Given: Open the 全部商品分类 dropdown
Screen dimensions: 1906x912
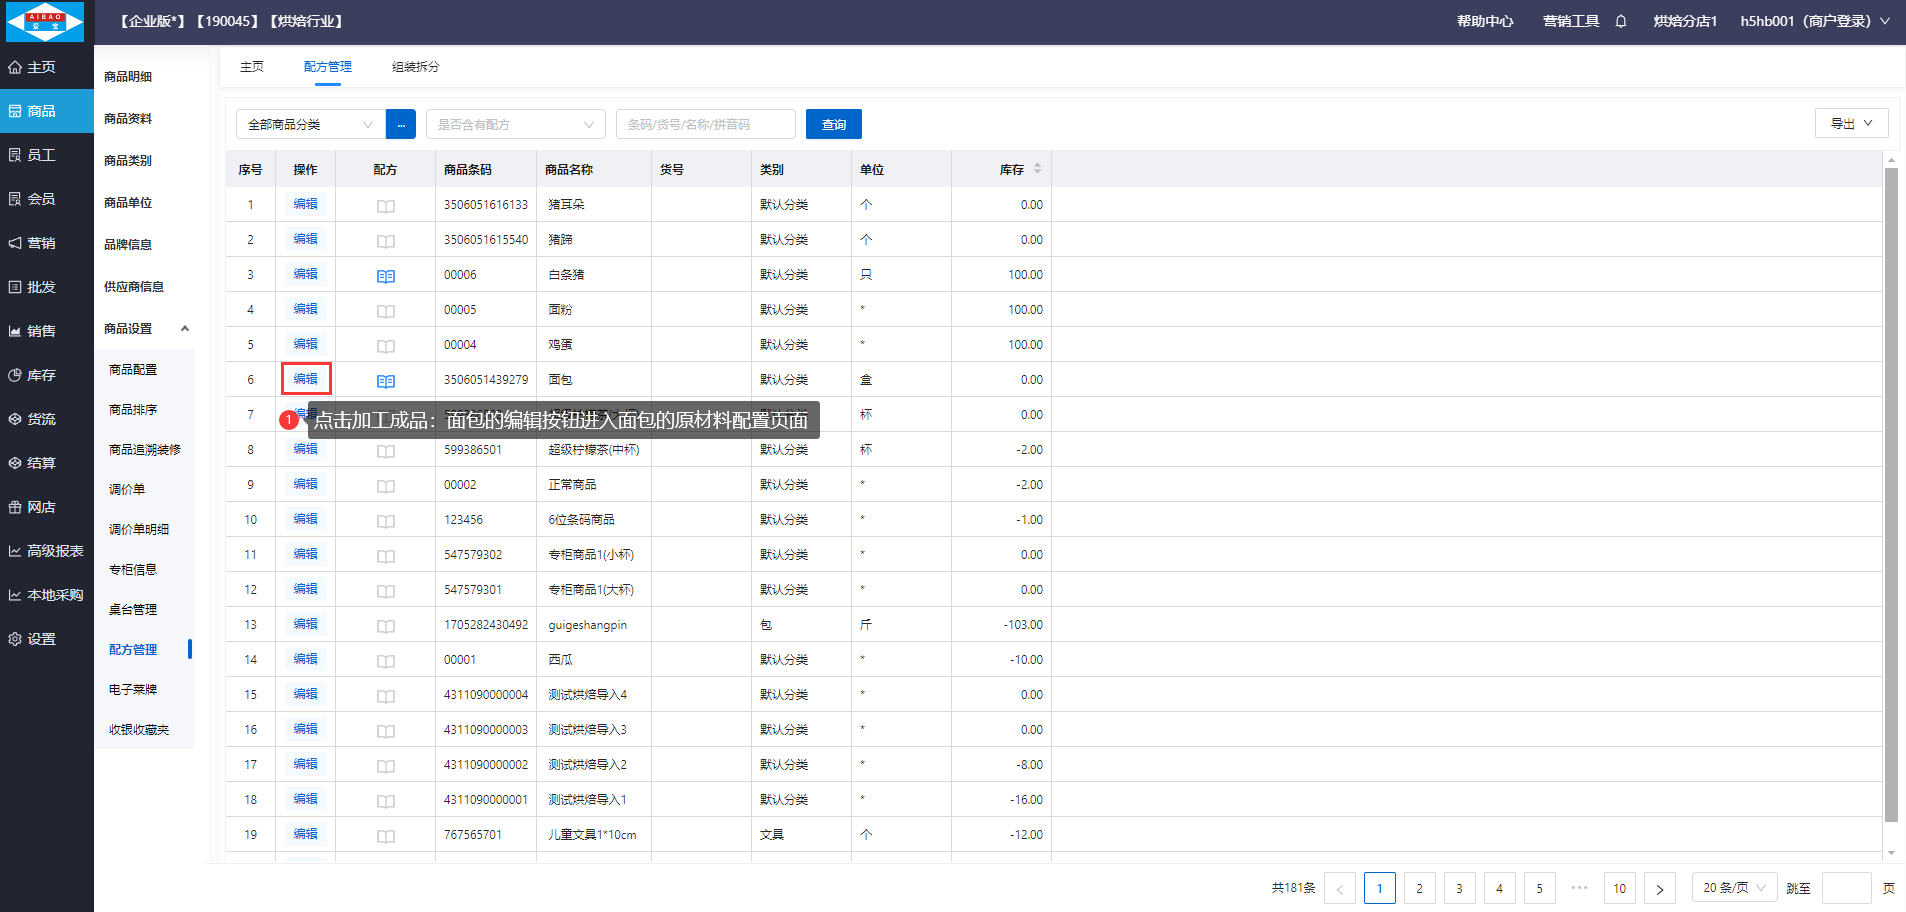Looking at the screenshot, I should [310, 124].
